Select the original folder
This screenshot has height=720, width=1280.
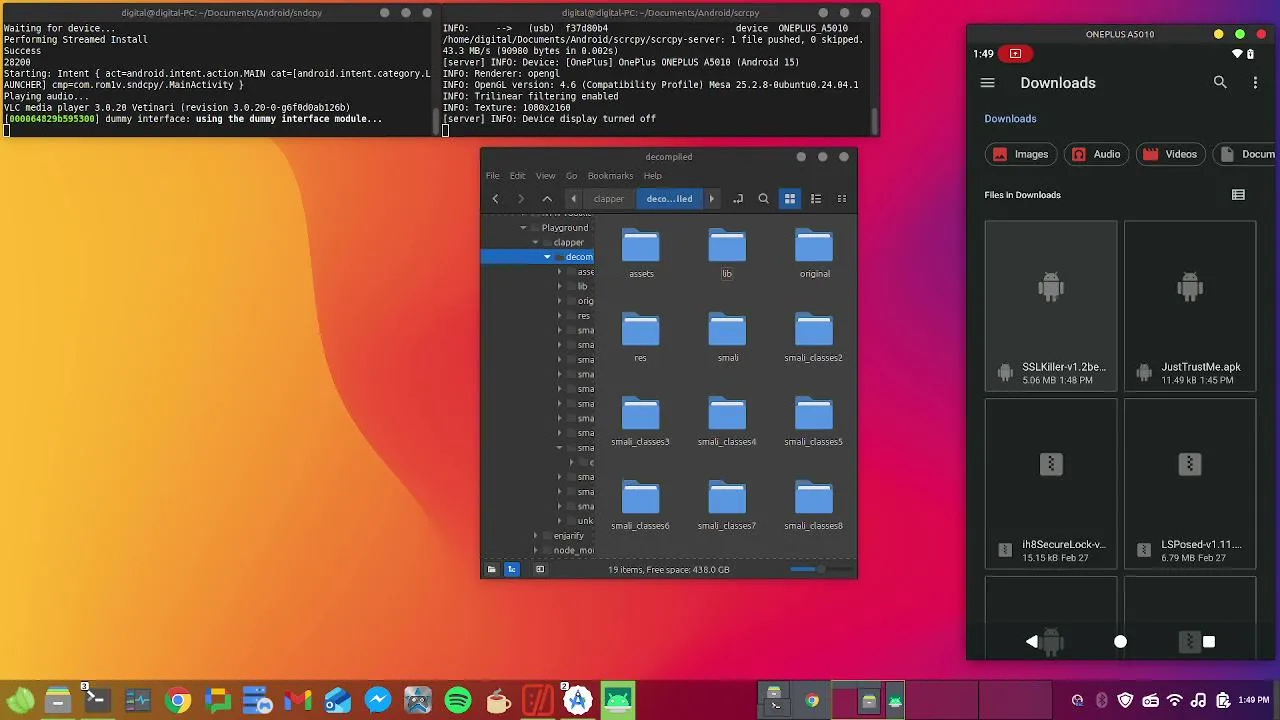814,254
